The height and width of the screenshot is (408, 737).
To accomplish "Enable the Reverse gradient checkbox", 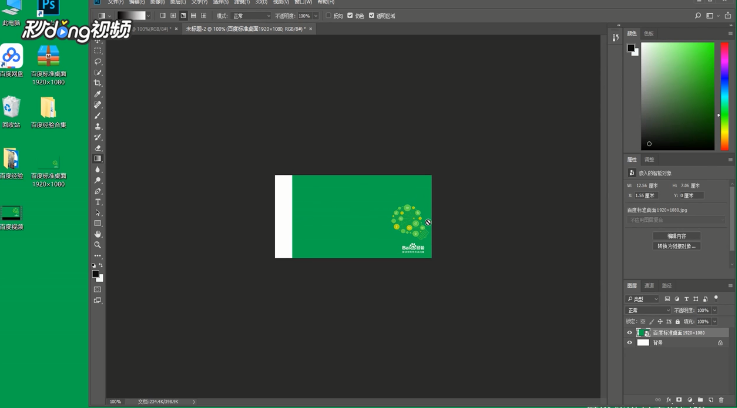I will tap(329, 16).
